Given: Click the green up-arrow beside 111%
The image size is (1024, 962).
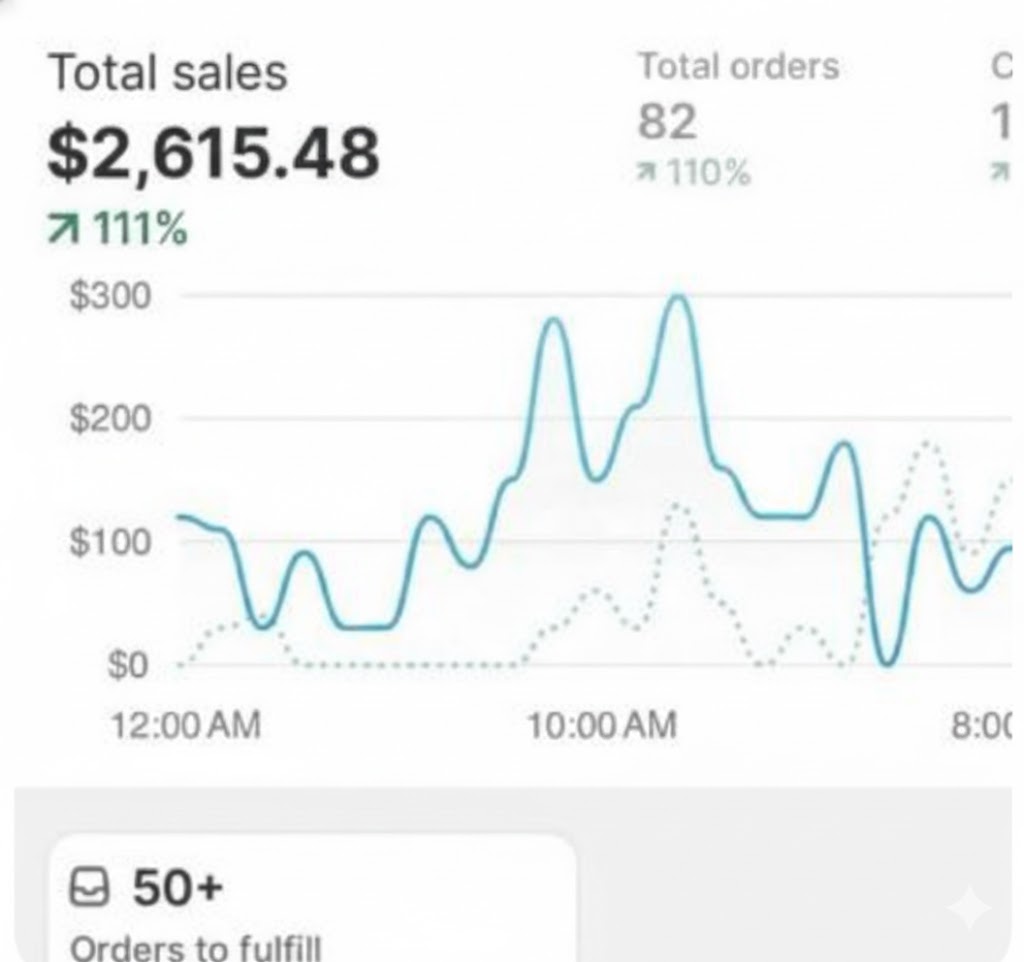Looking at the screenshot, I should click(x=63, y=232).
